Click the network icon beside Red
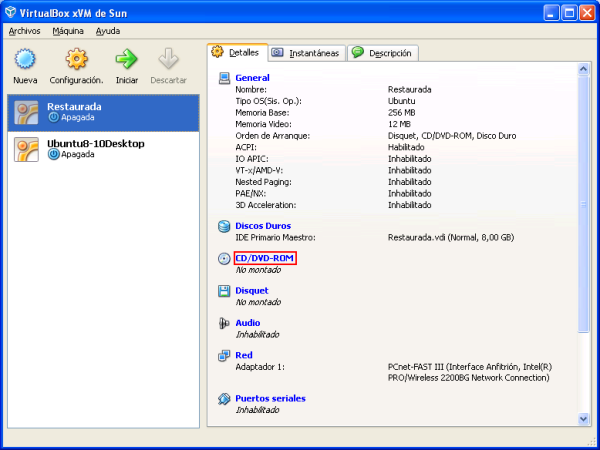This screenshot has height=450, width=600. 224,355
